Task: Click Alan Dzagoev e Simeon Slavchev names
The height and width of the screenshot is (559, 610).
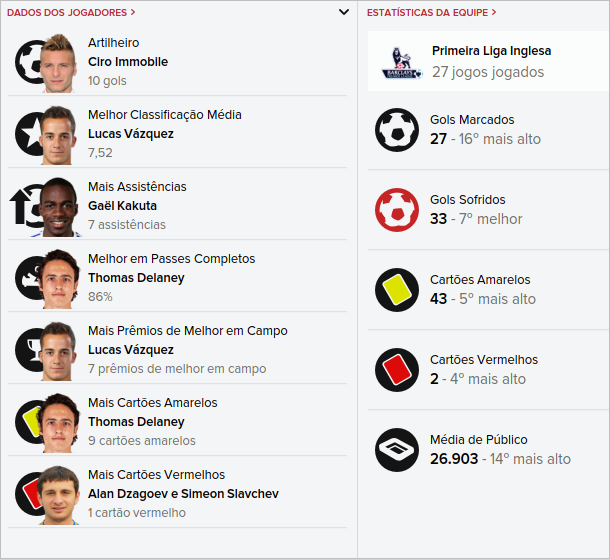Action: 183,494
